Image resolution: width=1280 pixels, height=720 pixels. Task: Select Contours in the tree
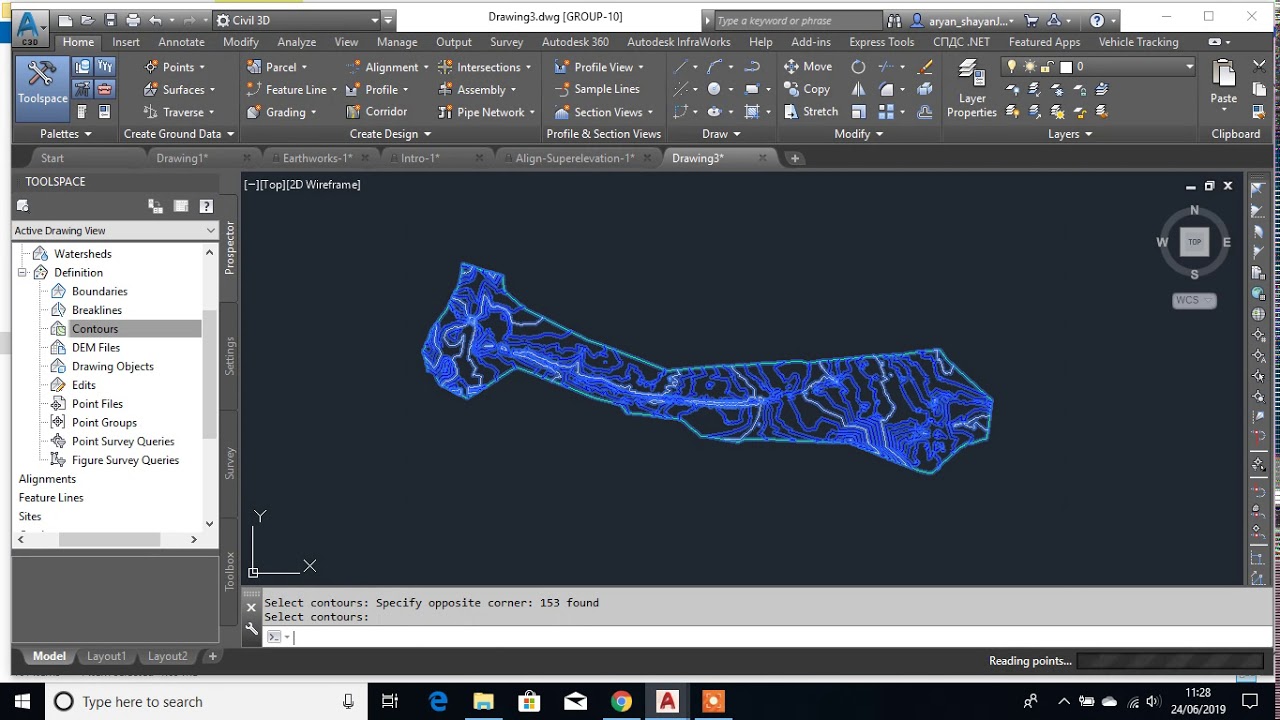click(95, 329)
